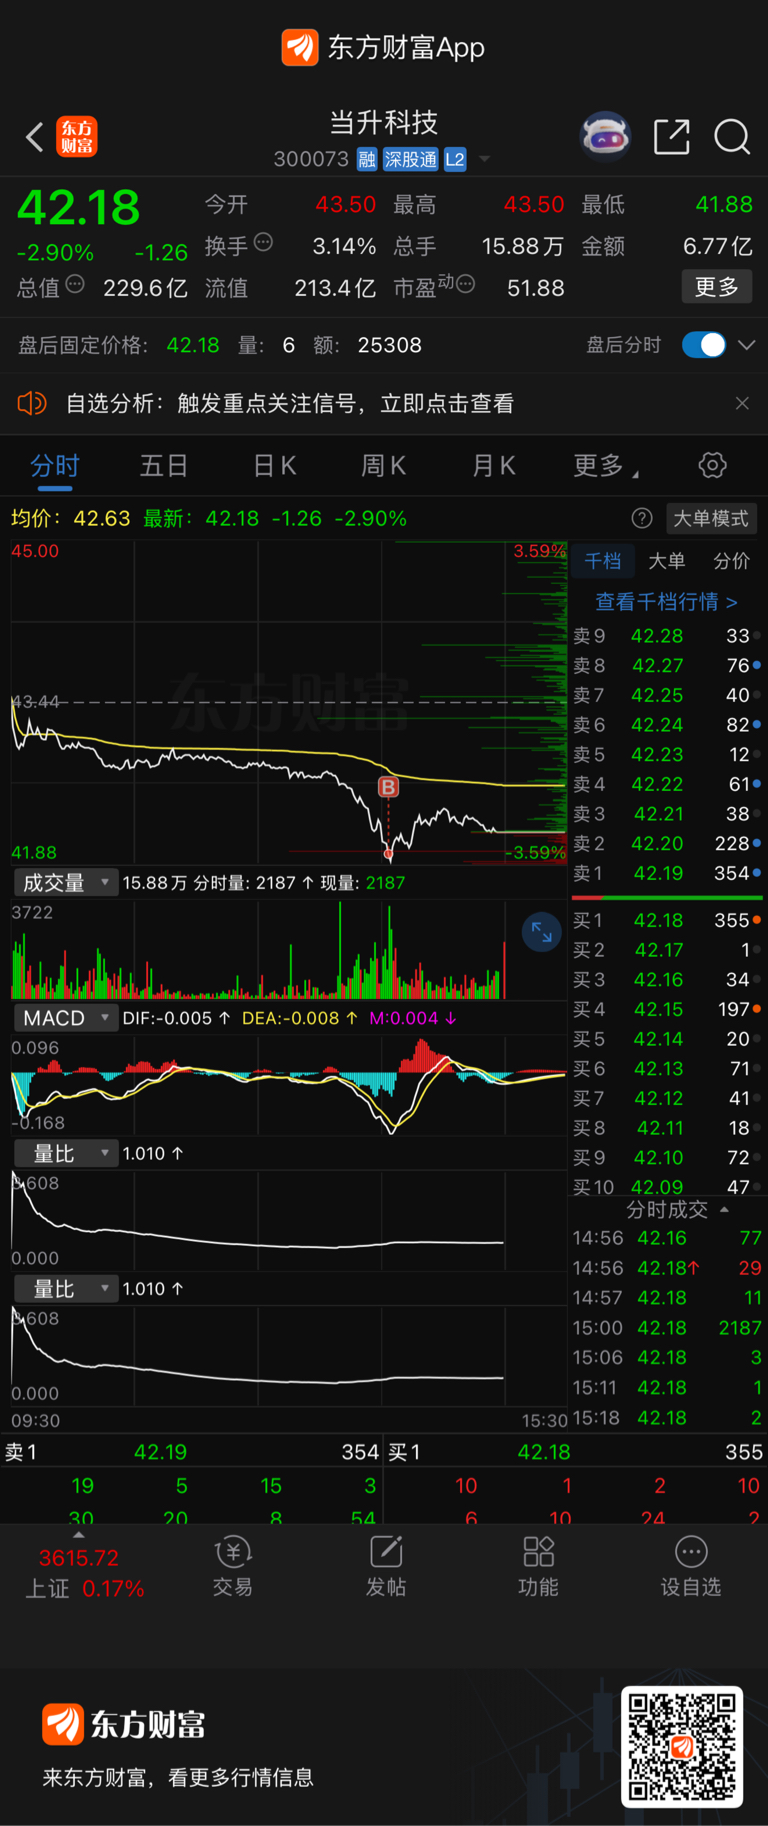Open 交易 trading
768x1826 pixels.
coord(232,1566)
